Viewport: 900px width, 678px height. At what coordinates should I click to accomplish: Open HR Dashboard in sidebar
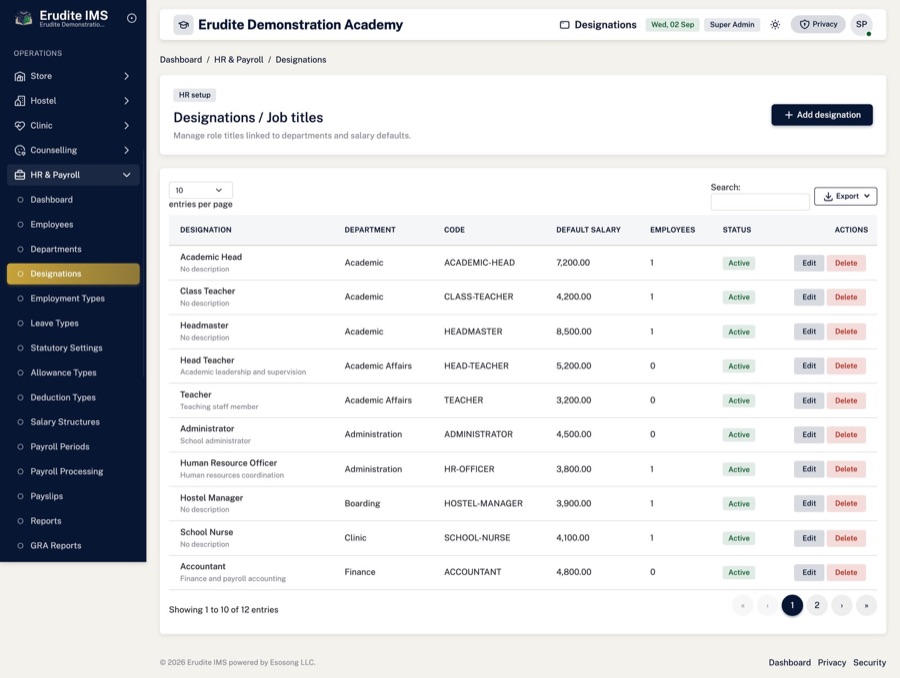pyautogui.click(x=73, y=200)
